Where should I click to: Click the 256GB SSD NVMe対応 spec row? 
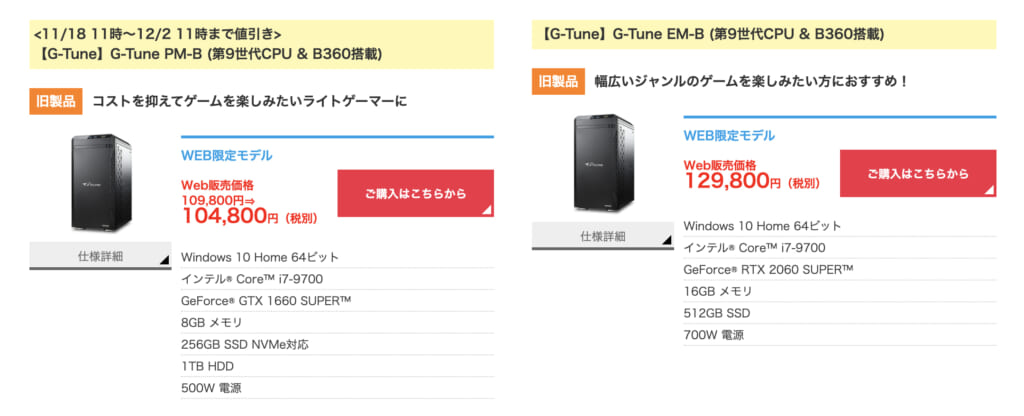click(337, 344)
